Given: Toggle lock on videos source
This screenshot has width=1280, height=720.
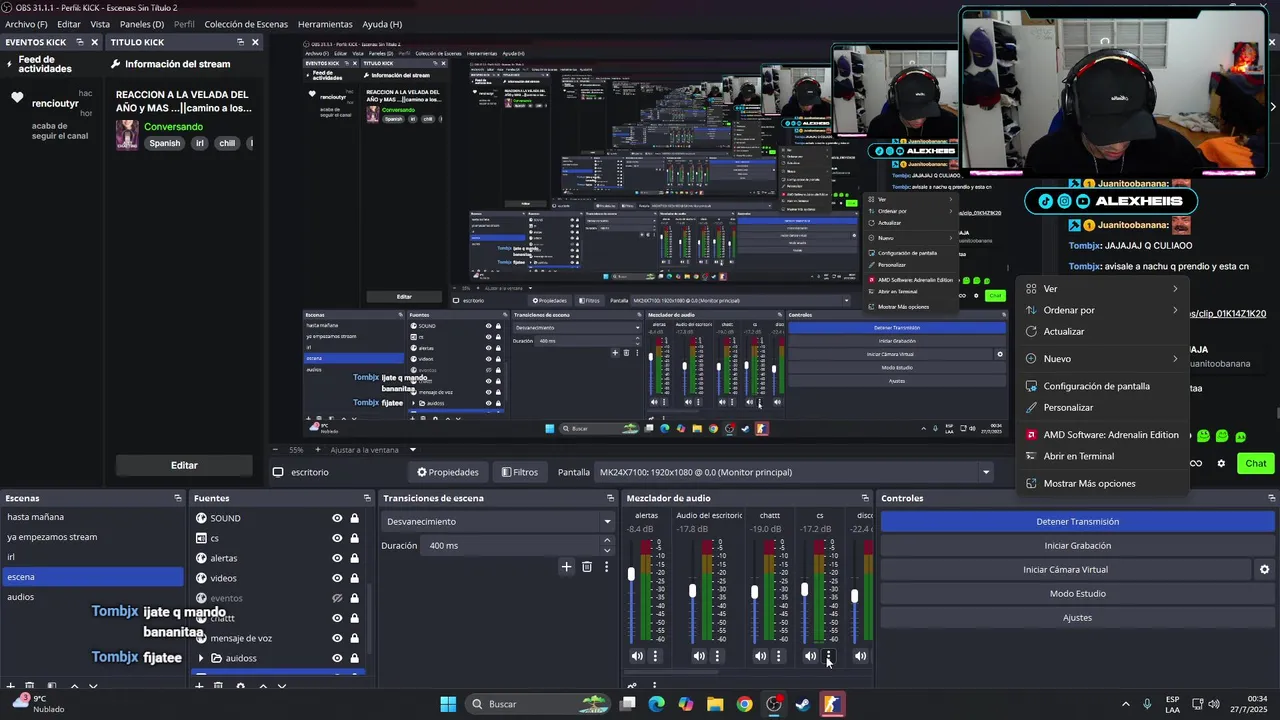Looking at the screenshot, I should tap(354, 578).
